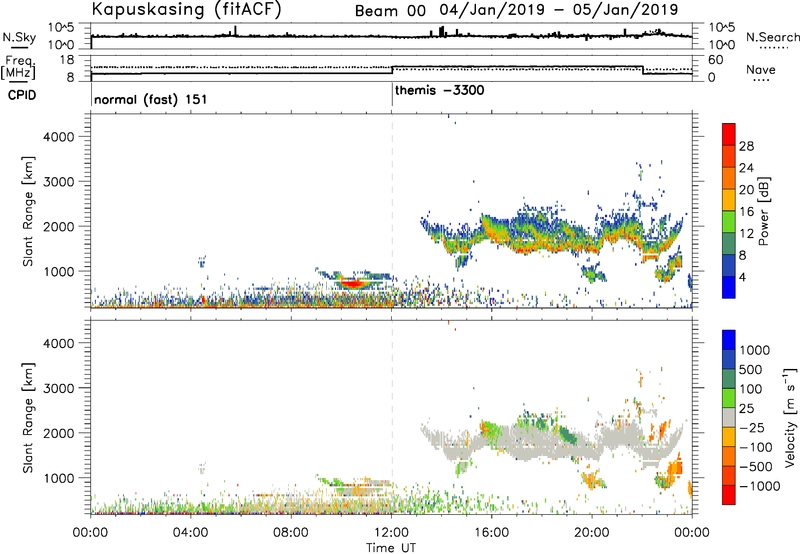This screenshot has height=554, width=800.
Task: Click the N.Search legend label
Action: click(x=772, y=37)
